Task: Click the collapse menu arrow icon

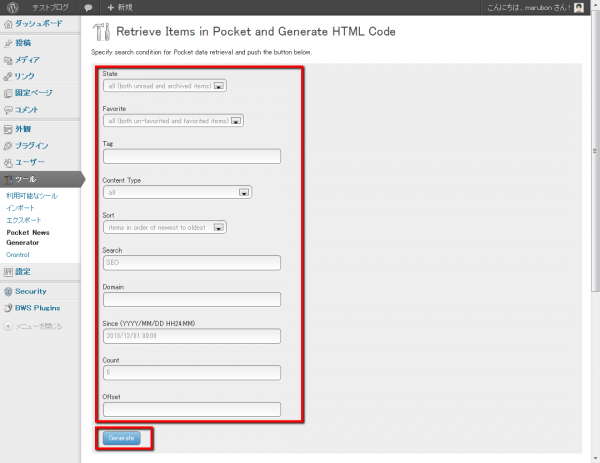Action: (x=8, y=326)
